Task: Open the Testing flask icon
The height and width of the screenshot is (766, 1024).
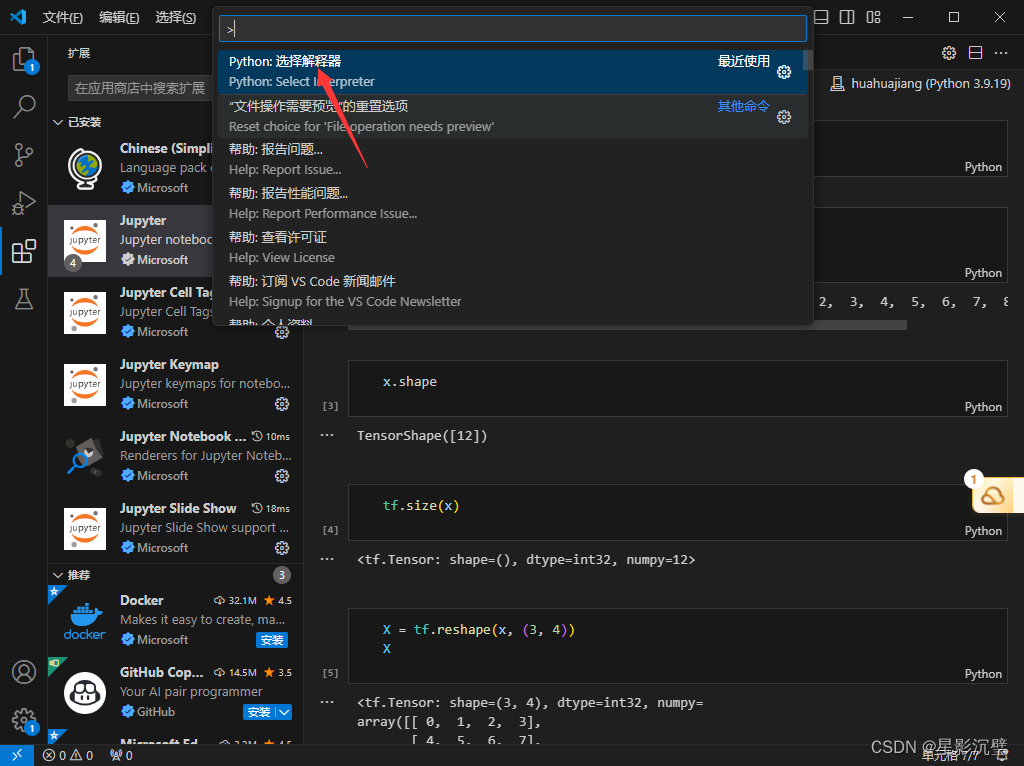Action: point(24,299)
